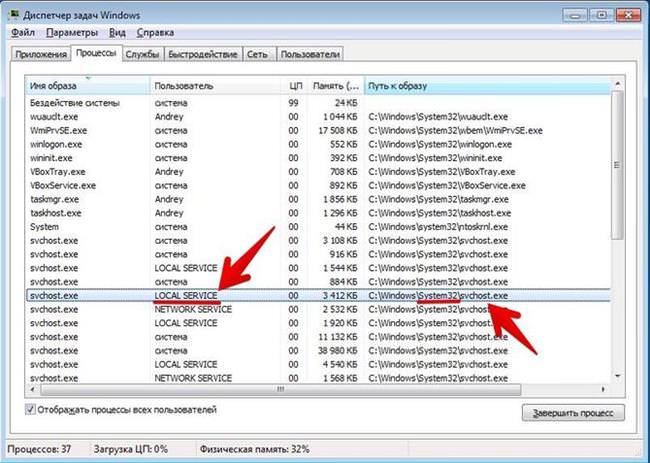Switch to the Приложения tab
This screenshot has width=650, height=463.
pyautogui.click(x=41, y=54)
